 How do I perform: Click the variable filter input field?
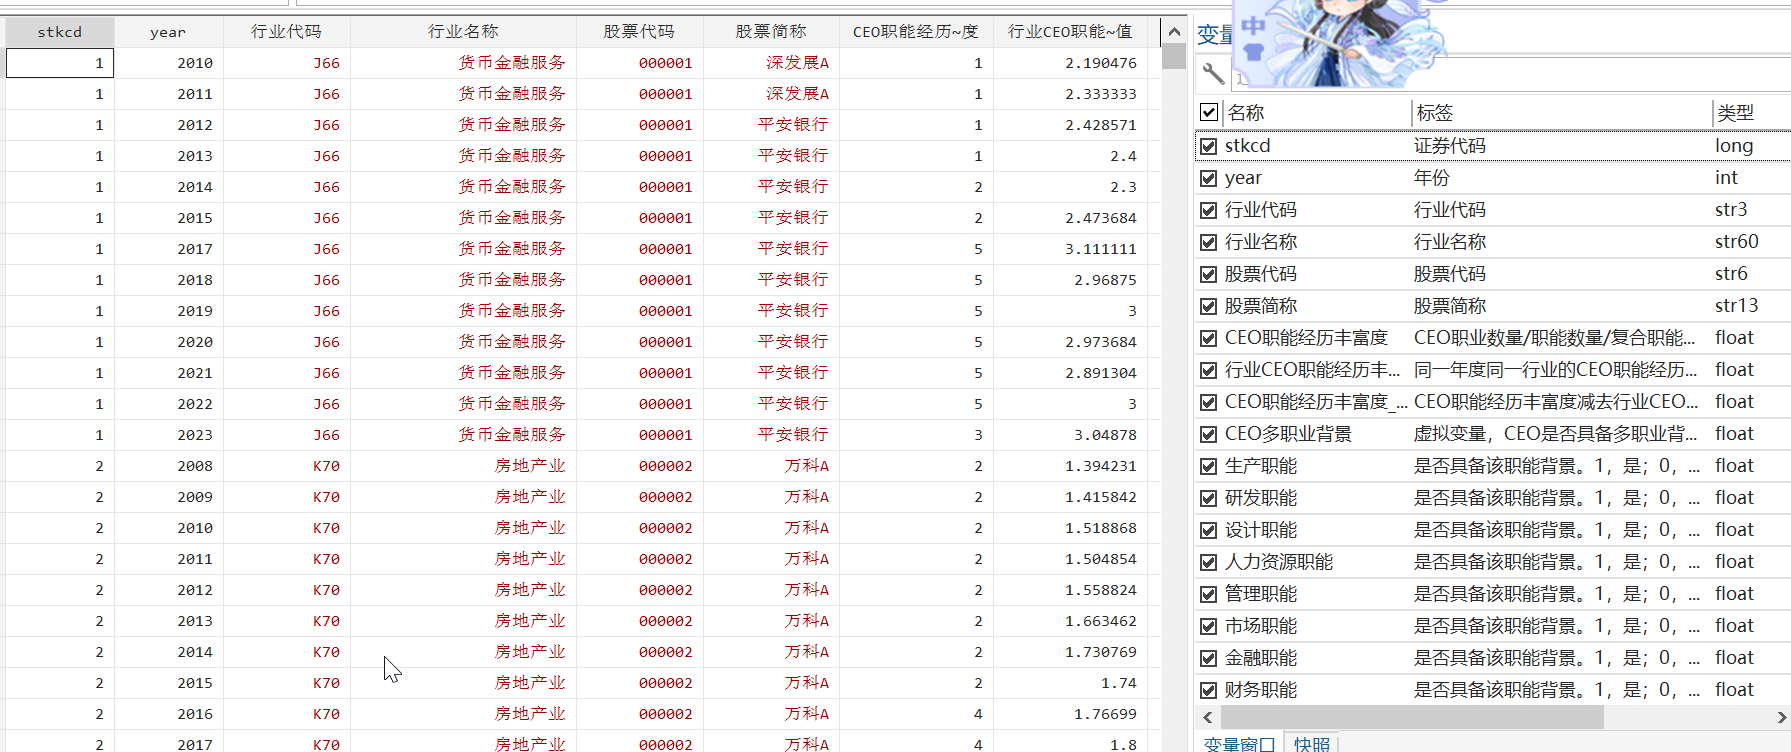click(1500, 74)
